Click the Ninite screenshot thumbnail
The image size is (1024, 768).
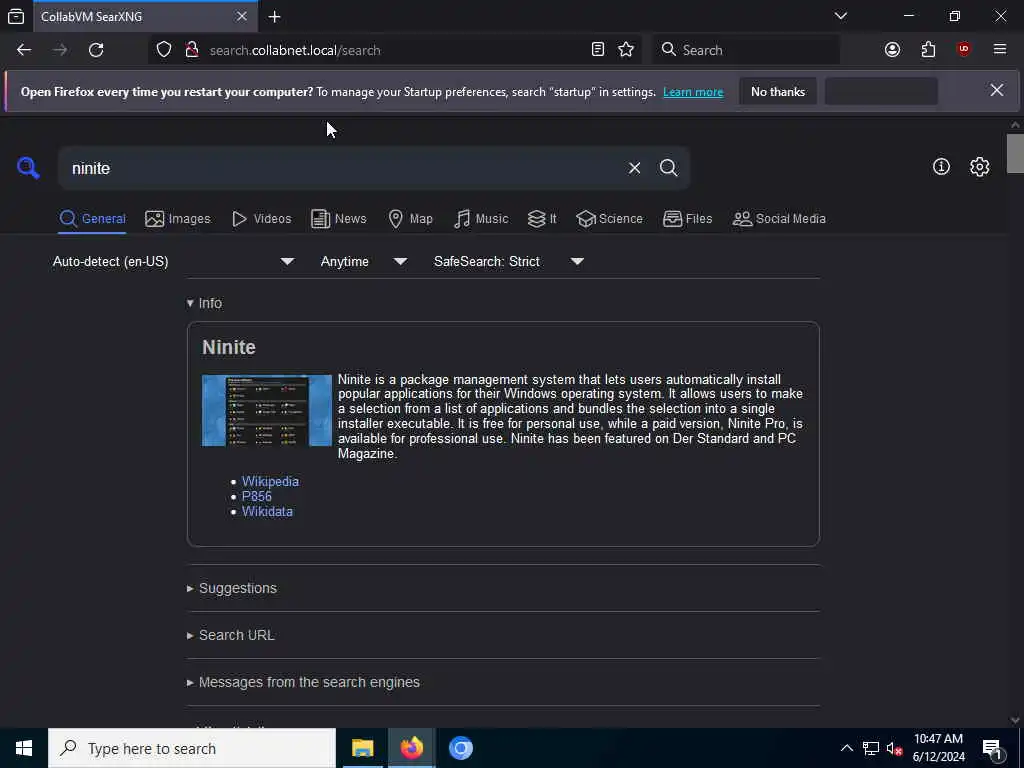[x=266, y=410]
